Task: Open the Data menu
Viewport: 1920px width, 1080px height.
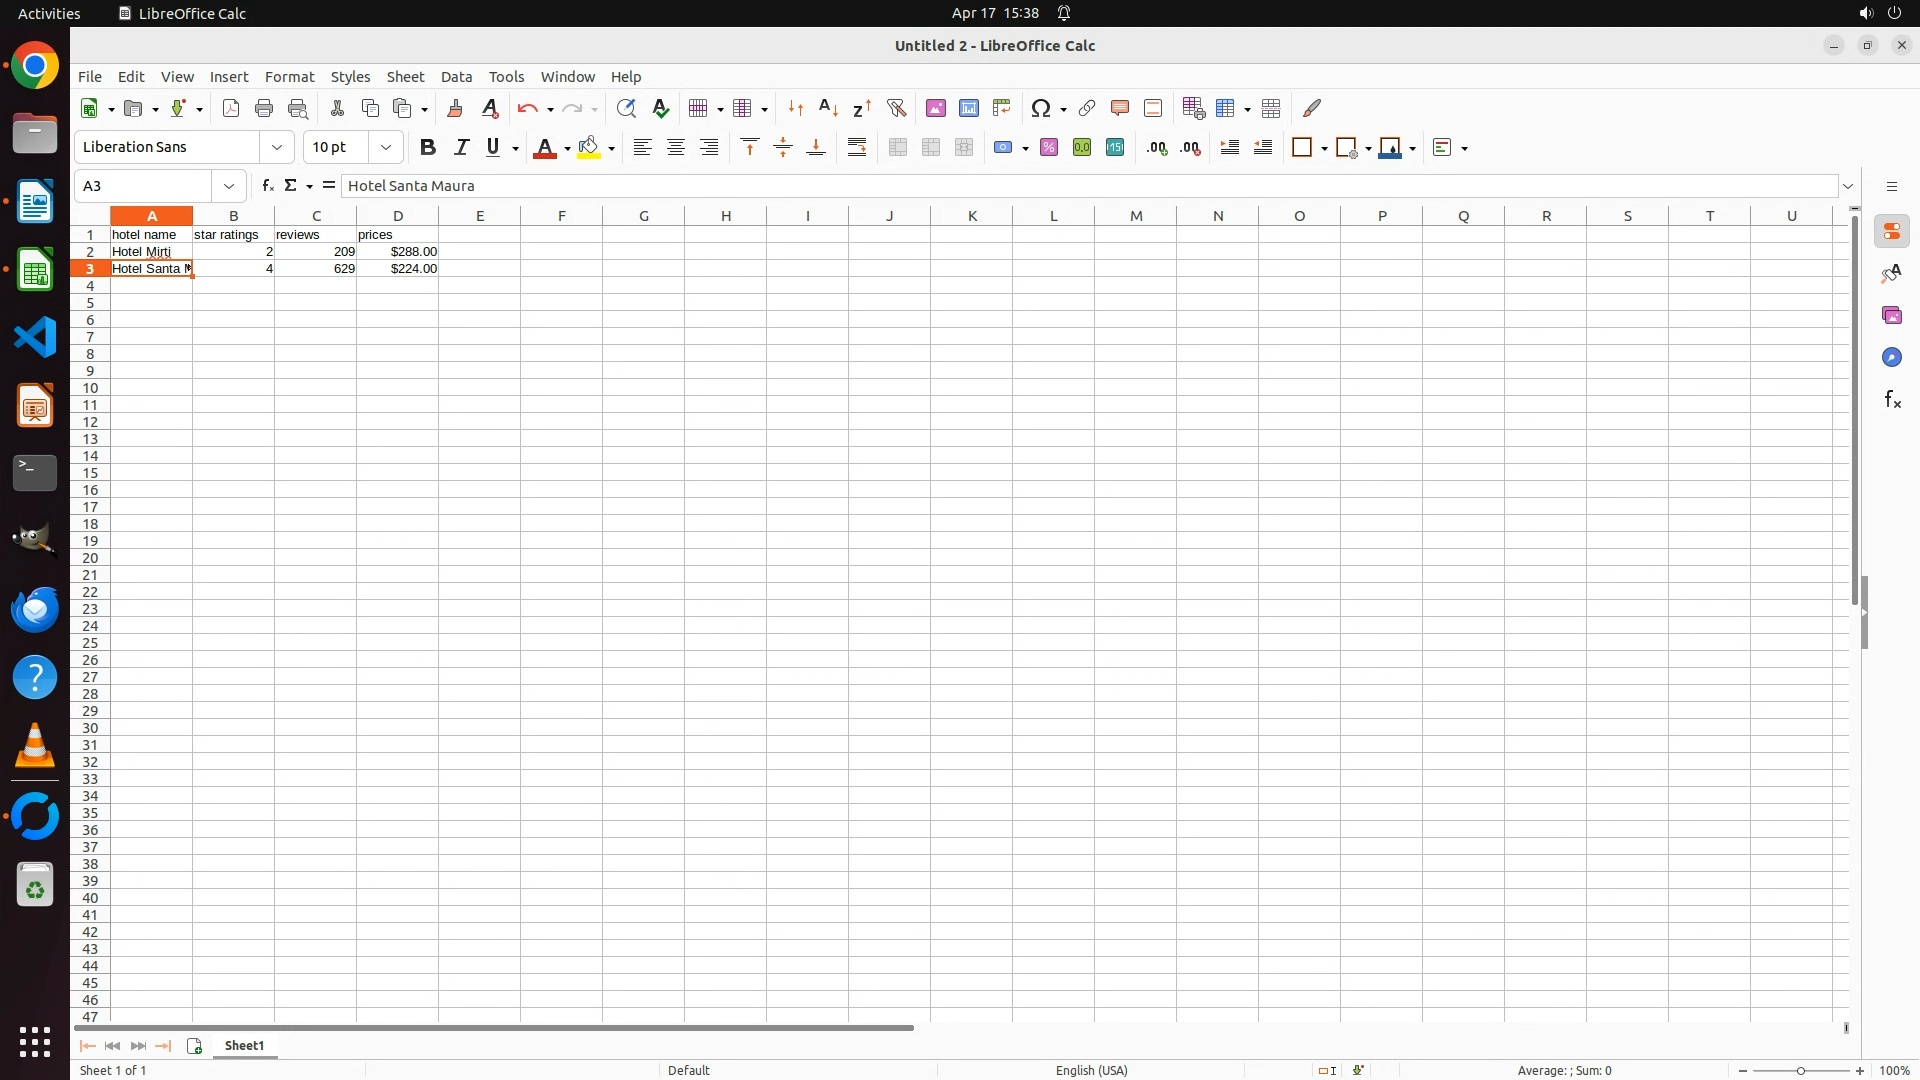Action: 456,77
